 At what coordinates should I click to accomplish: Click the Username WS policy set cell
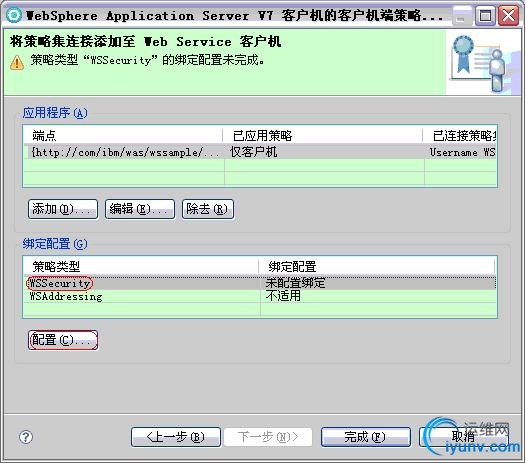click(462, 152)
